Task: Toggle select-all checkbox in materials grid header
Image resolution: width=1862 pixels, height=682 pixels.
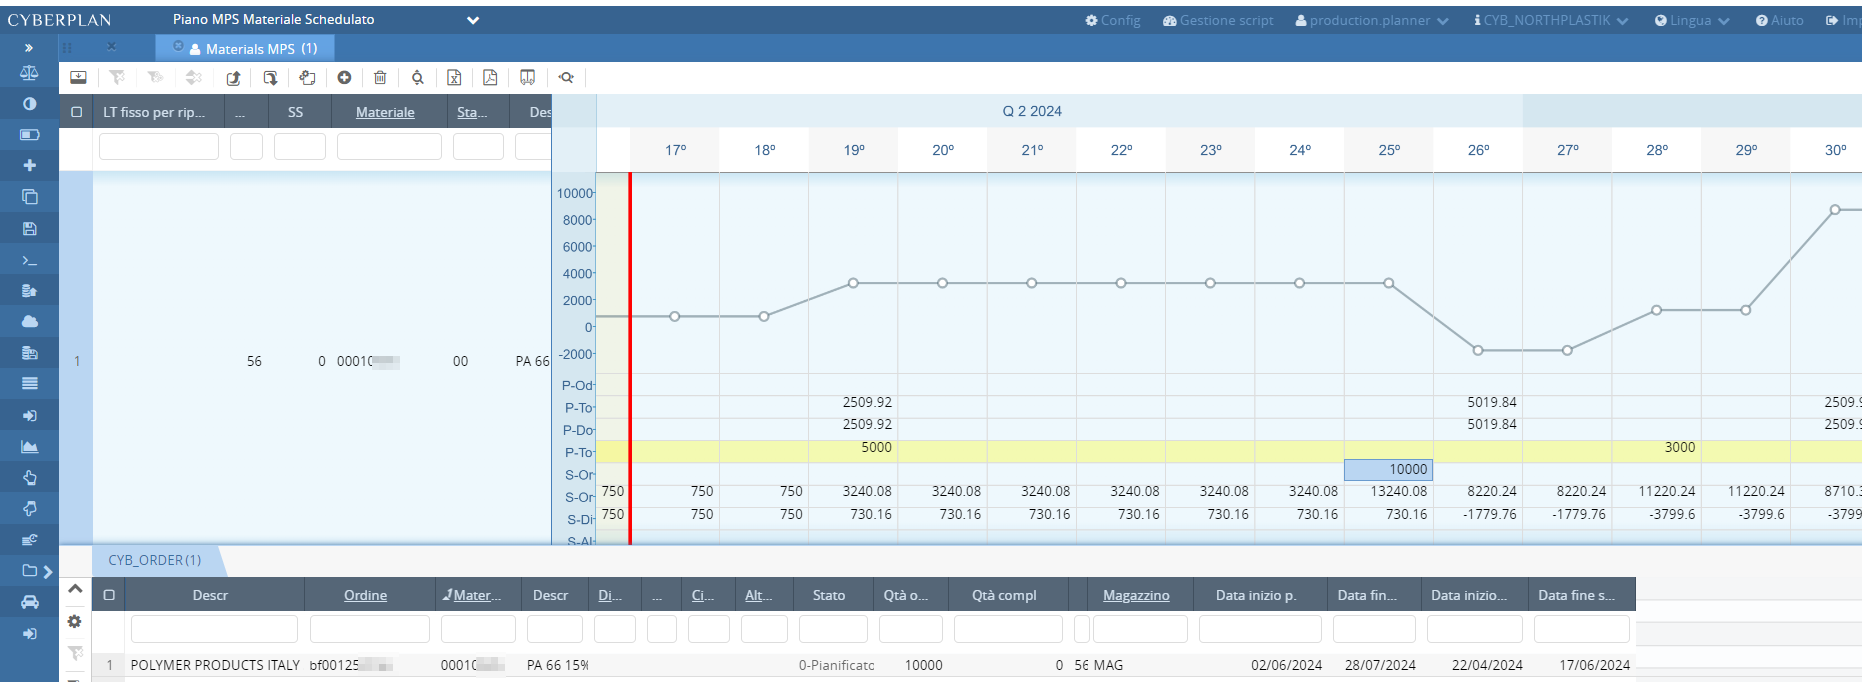Action: coord(76,112)
